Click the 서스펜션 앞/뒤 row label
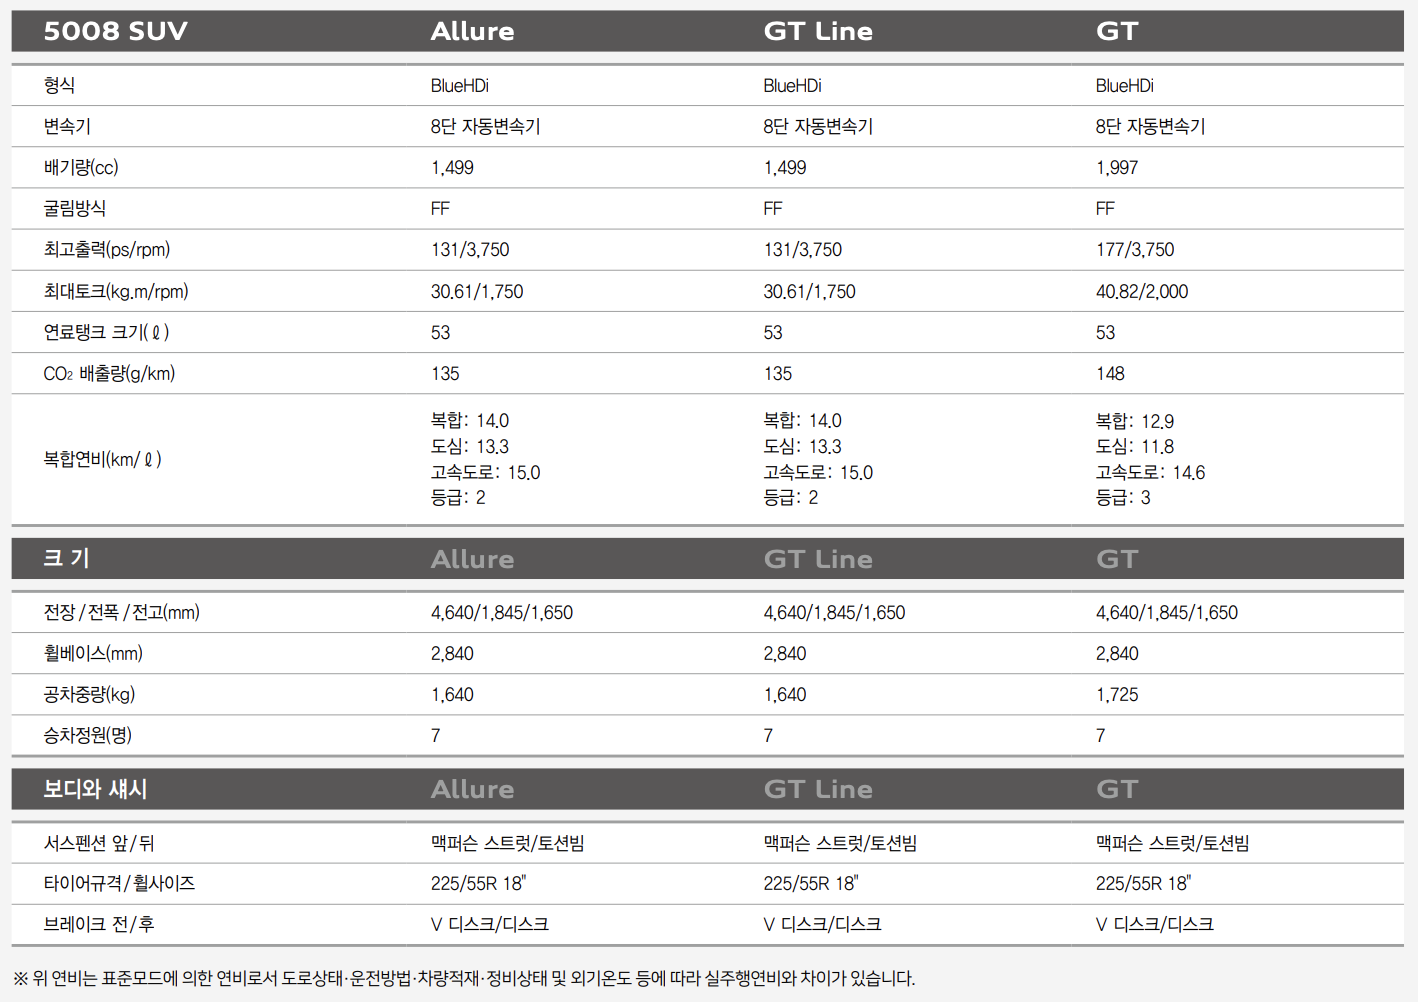The image size is (1418, 1002). tap(99, 843)
